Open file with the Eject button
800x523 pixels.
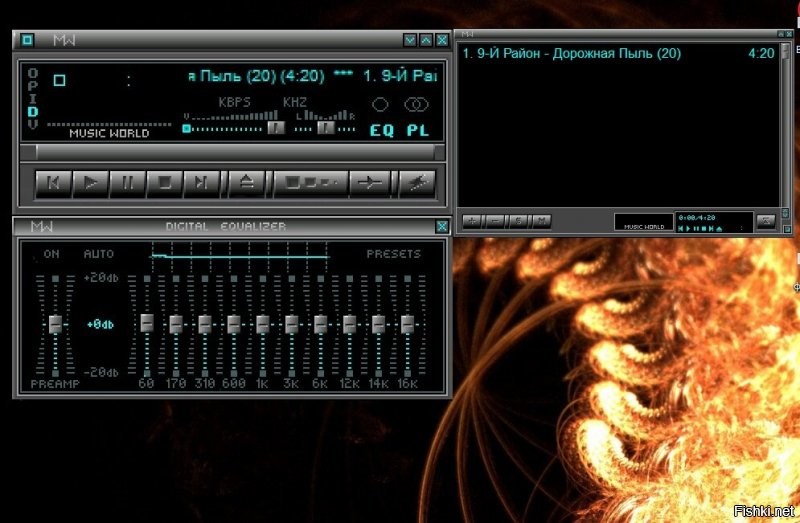tap(246, 183)
